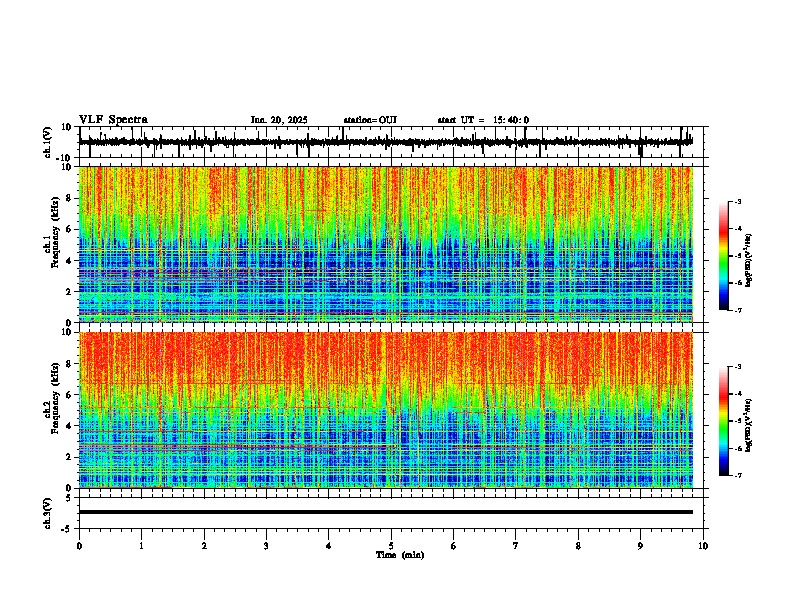Click ch.1 color scale "log(PSD)" unit label
The height and width of the screenshot is (612, 792).
[x=749, y=260]
